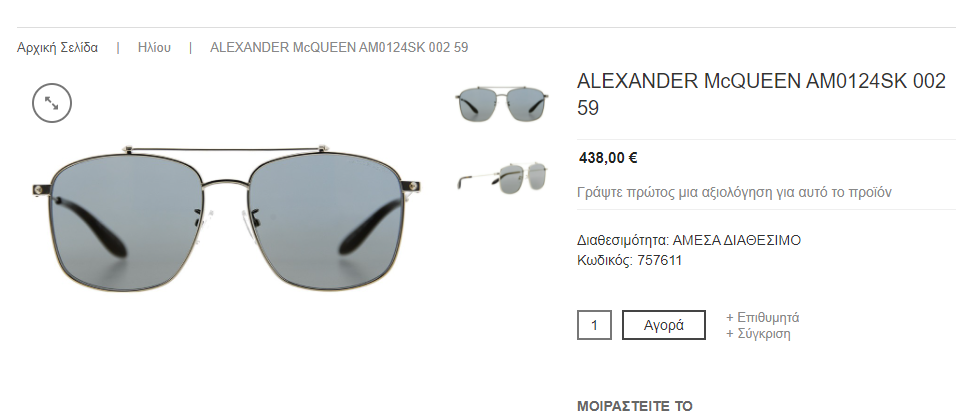Click the ΑΜΕΣΑ ΔΙΑΘΕΣΙΜΟ availability text

737,240
